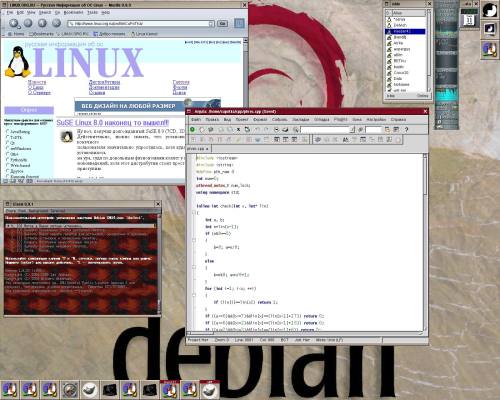Click Mozilla's Forward navigation button
Viewport: 500px width, 400px height.
click(x=28, y=23)
